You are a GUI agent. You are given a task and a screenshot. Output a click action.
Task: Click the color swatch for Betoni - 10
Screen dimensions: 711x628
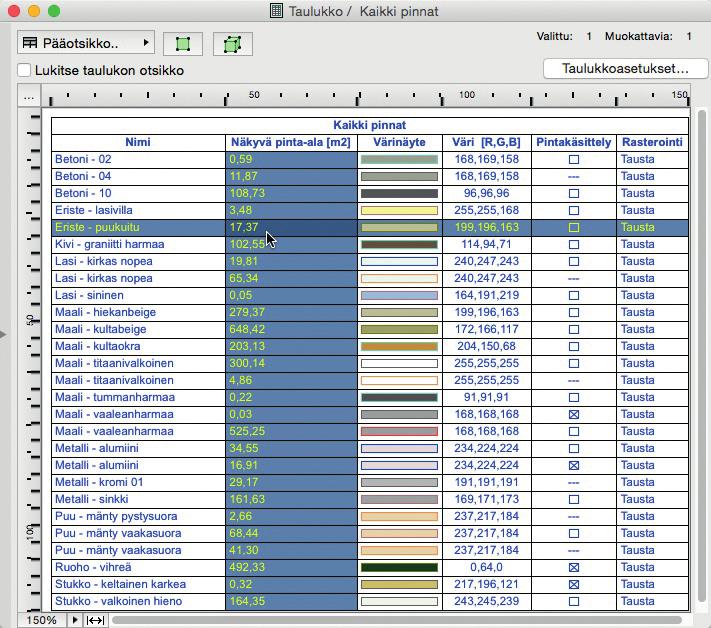(399, 194)
